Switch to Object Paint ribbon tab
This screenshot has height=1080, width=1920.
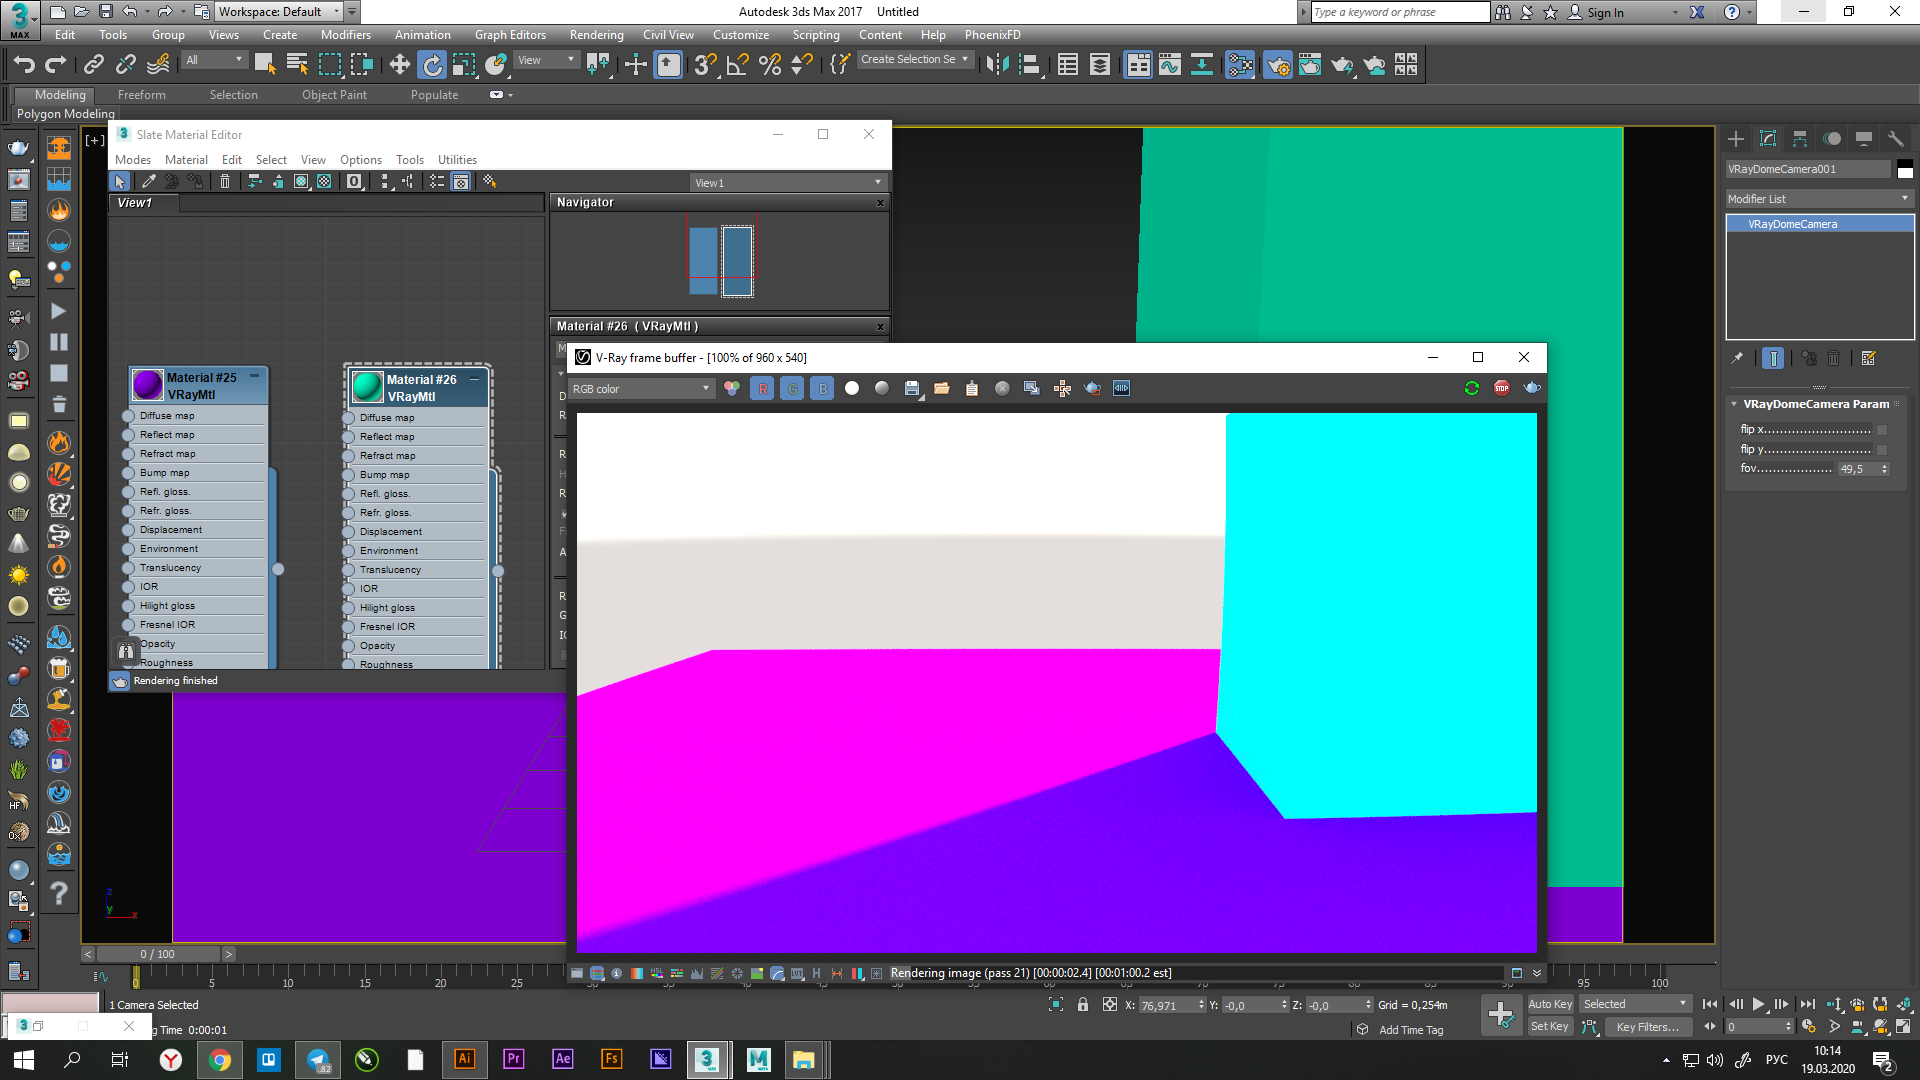[334, 95]
